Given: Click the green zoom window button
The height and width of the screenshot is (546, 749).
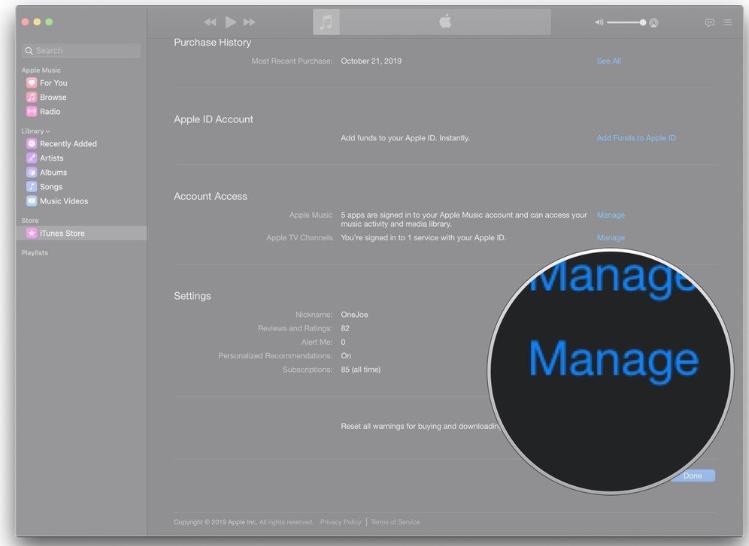Looking at the screenshot, I should point(49,22).
